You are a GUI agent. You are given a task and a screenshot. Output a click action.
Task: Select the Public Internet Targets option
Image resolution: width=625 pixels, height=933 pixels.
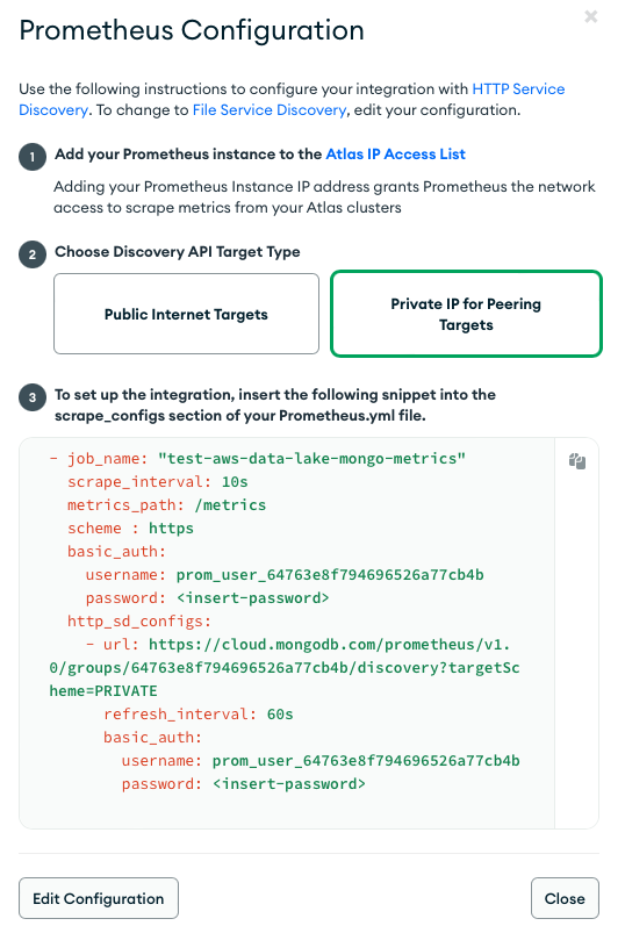(x=186, y=312)
